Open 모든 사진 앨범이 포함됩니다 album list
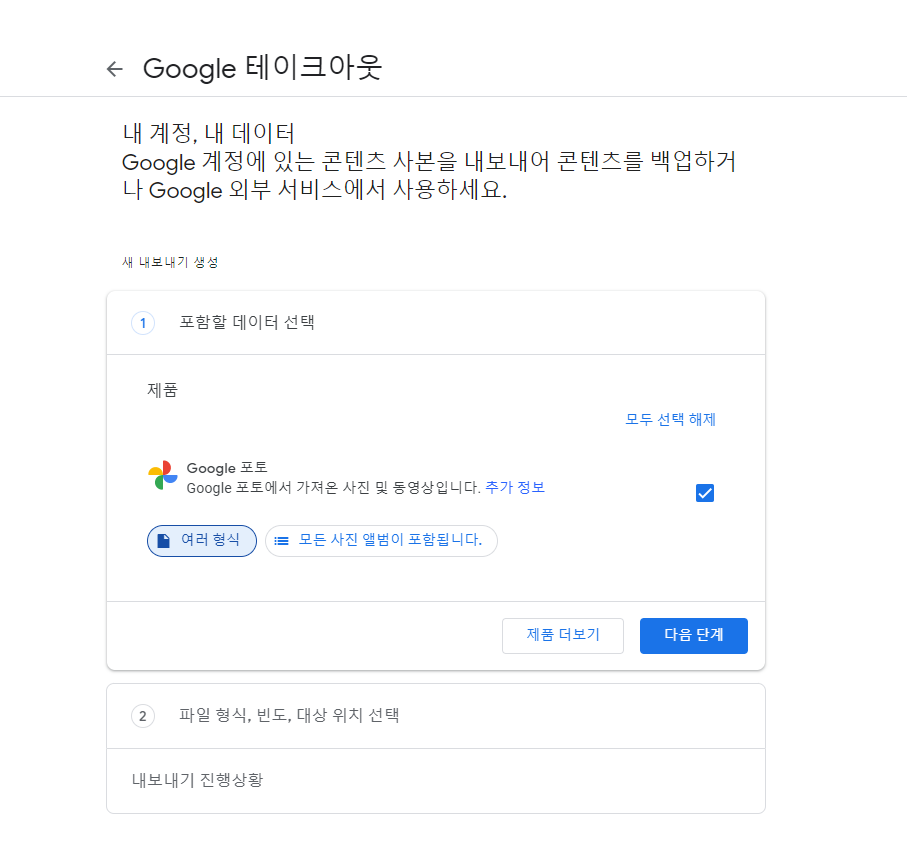This screenshot has width=907, height=868. 381,541
